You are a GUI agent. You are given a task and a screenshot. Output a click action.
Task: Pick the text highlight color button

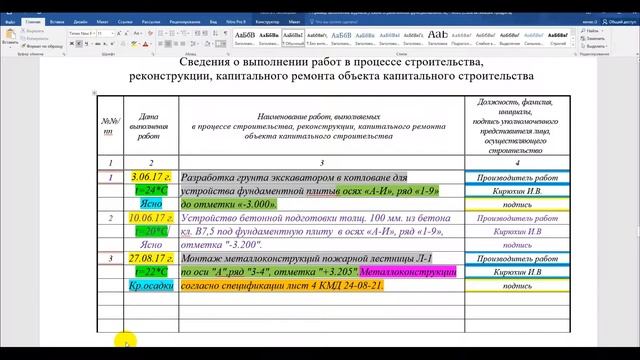tap(133, 44)
